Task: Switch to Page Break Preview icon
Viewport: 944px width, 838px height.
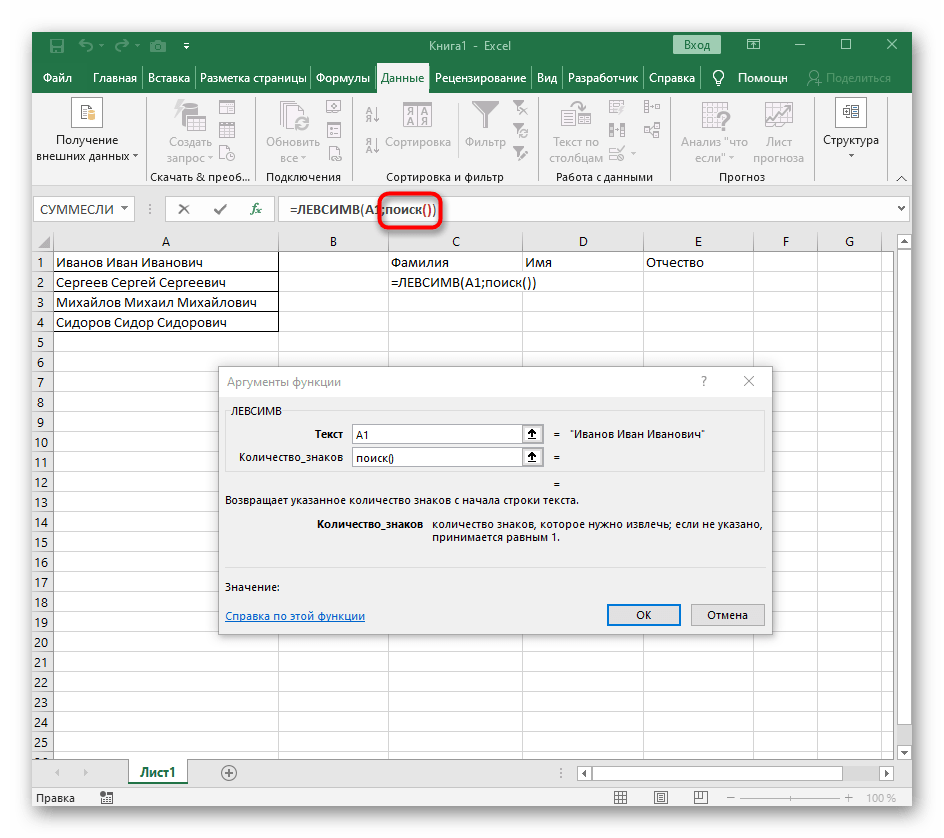Action: 700,798
